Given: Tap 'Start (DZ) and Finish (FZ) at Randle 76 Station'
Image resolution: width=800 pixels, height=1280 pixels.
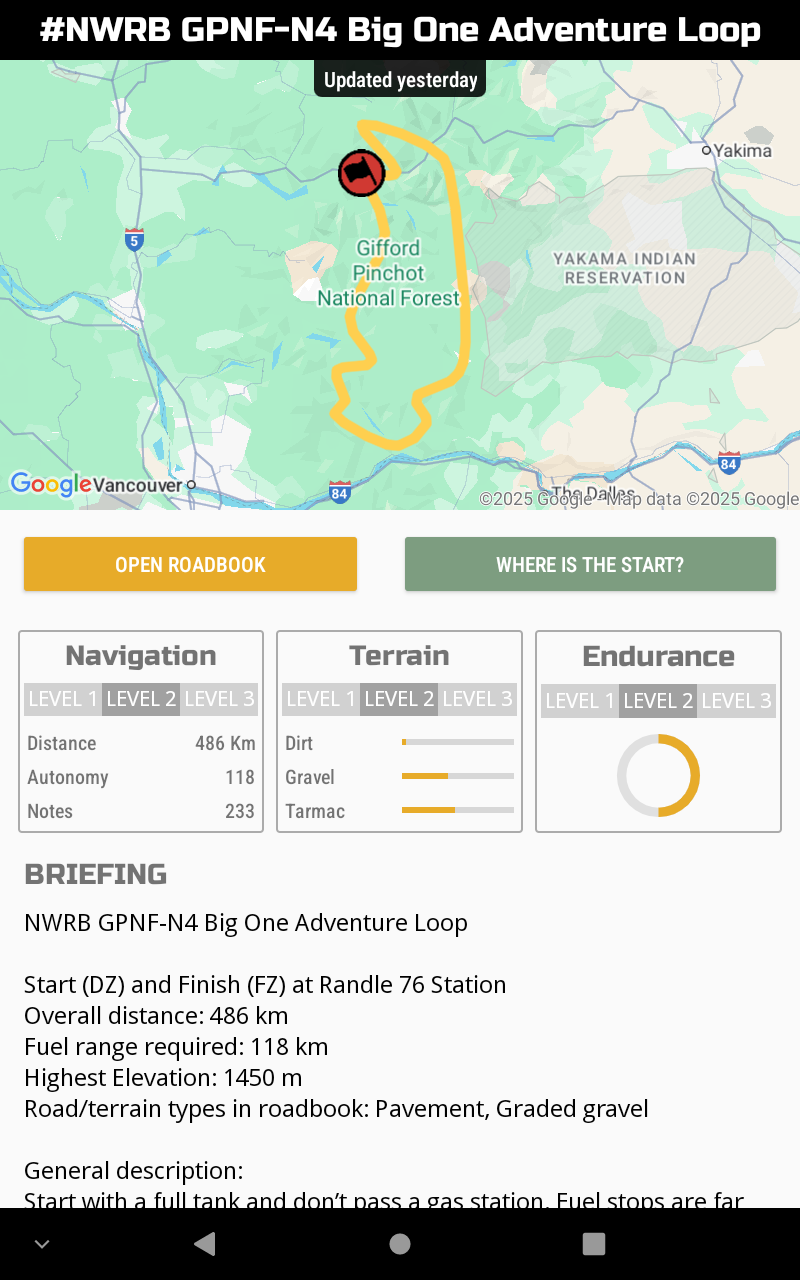Looking at the screenshot, I should 265,985.
